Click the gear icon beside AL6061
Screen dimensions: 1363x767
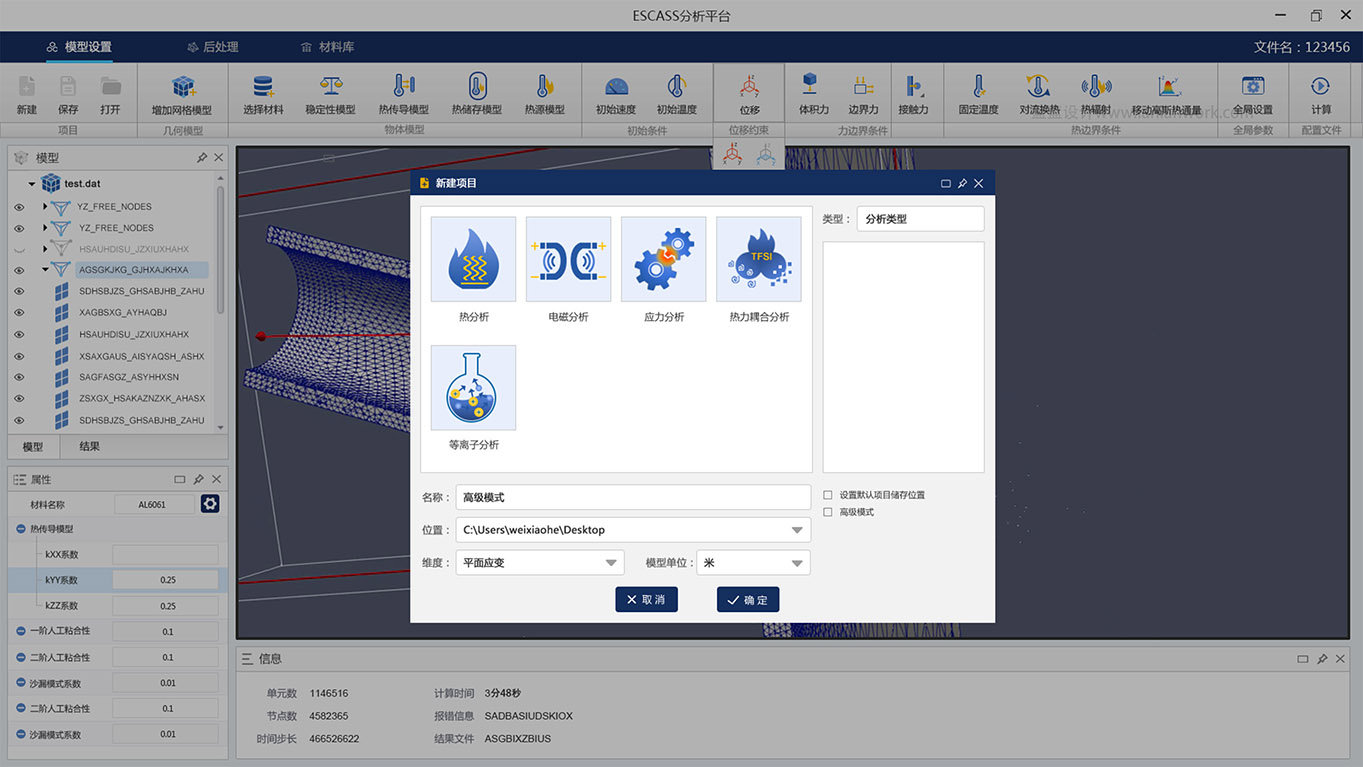(210, 504)
